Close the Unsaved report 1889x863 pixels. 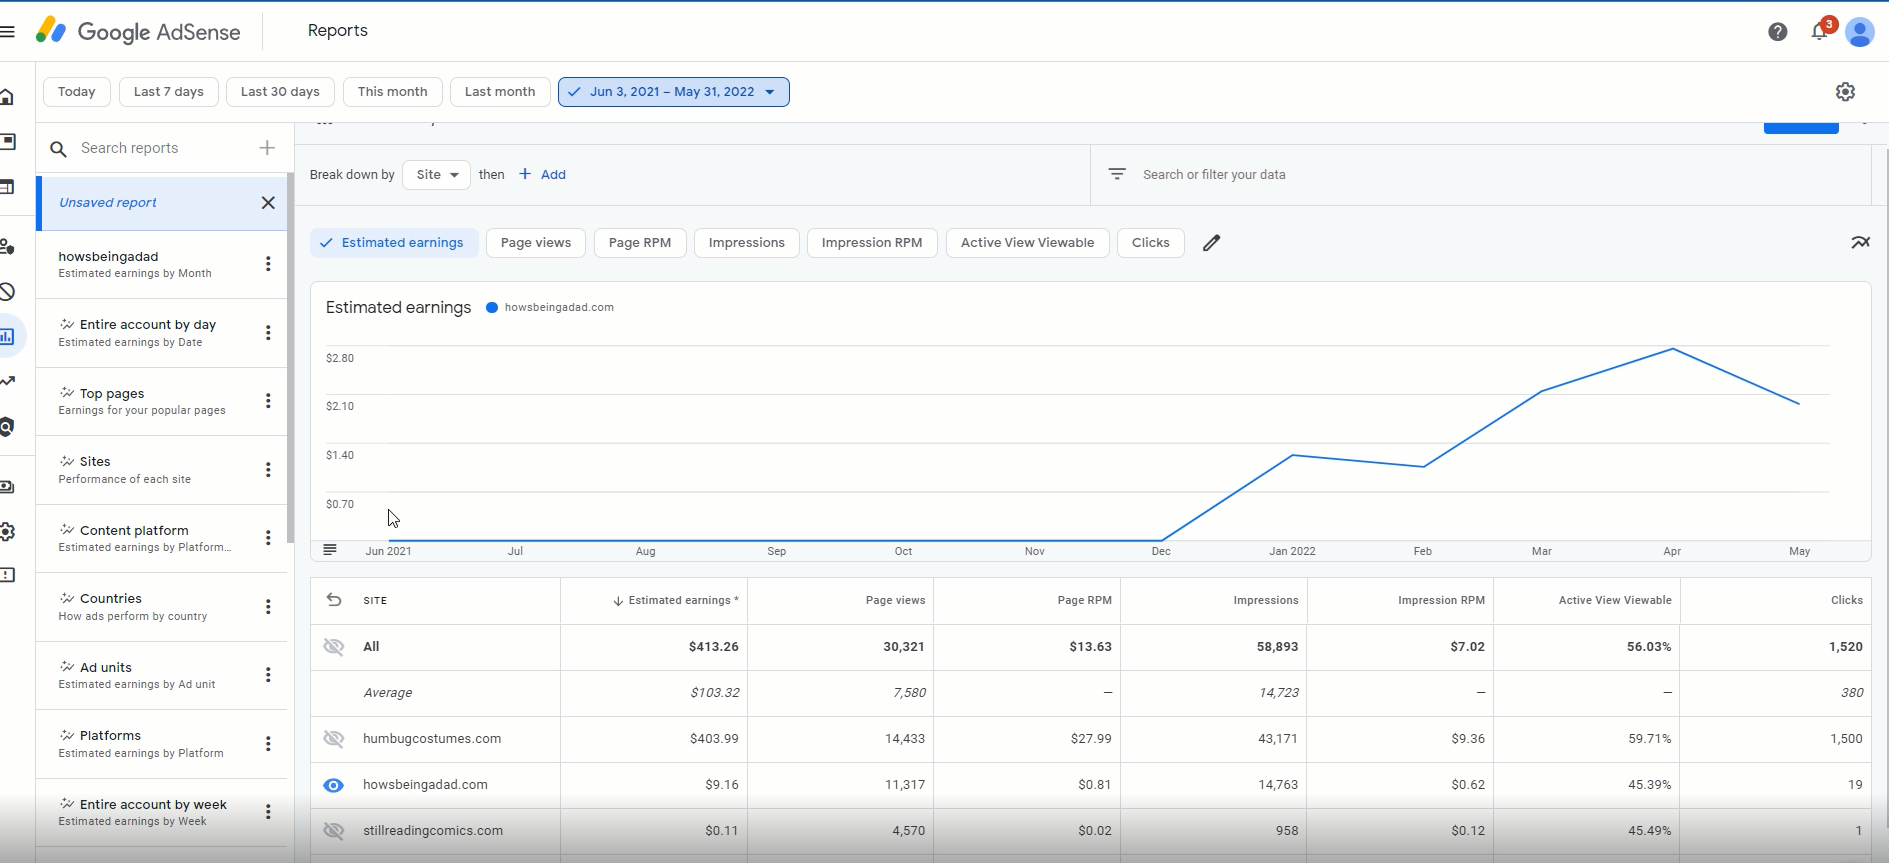click(x=268, y=203)
